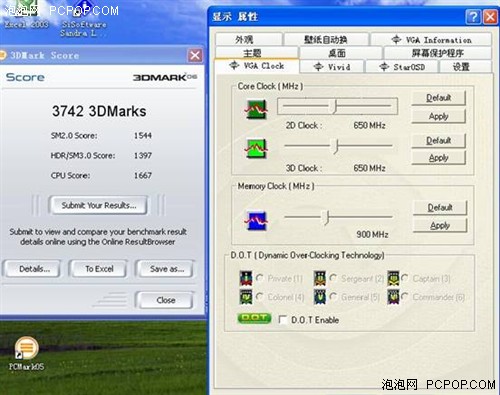Select the Sergeant (2) radio option

[x=333, y=278]
